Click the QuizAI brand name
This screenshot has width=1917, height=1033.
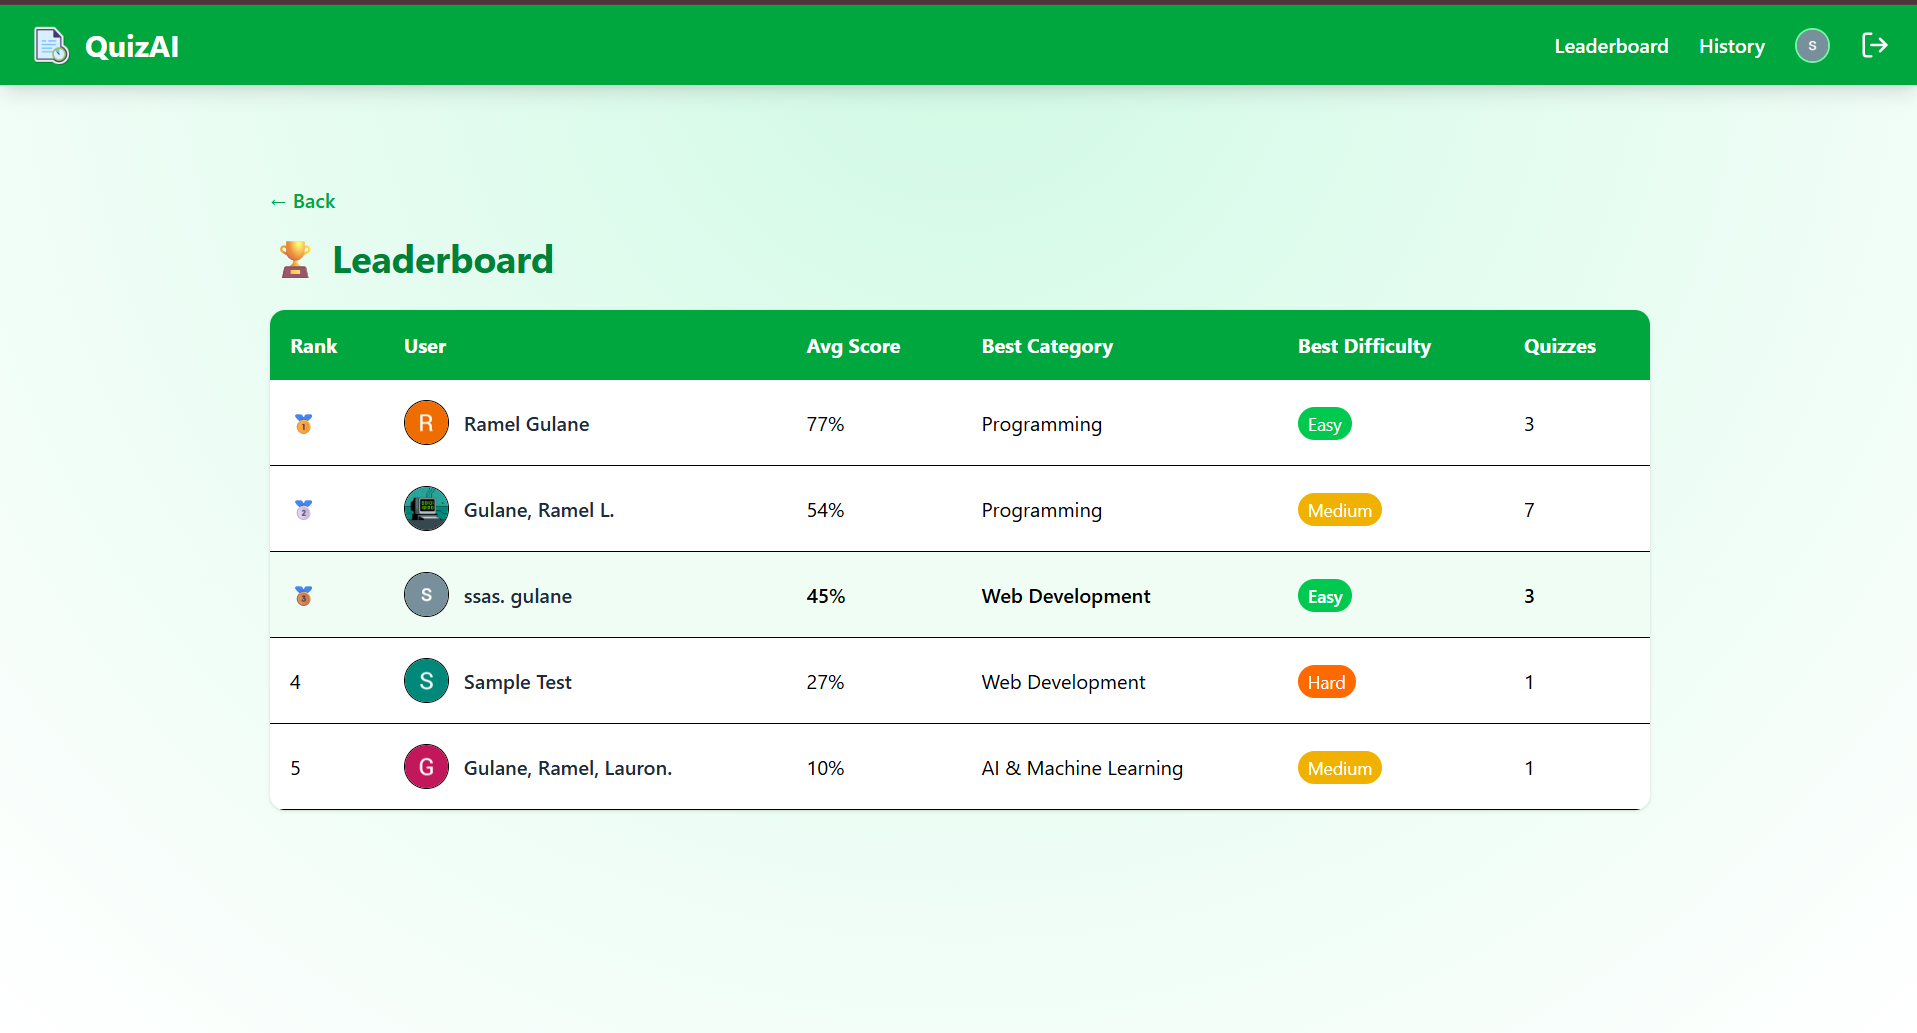[x=132, y=47]
